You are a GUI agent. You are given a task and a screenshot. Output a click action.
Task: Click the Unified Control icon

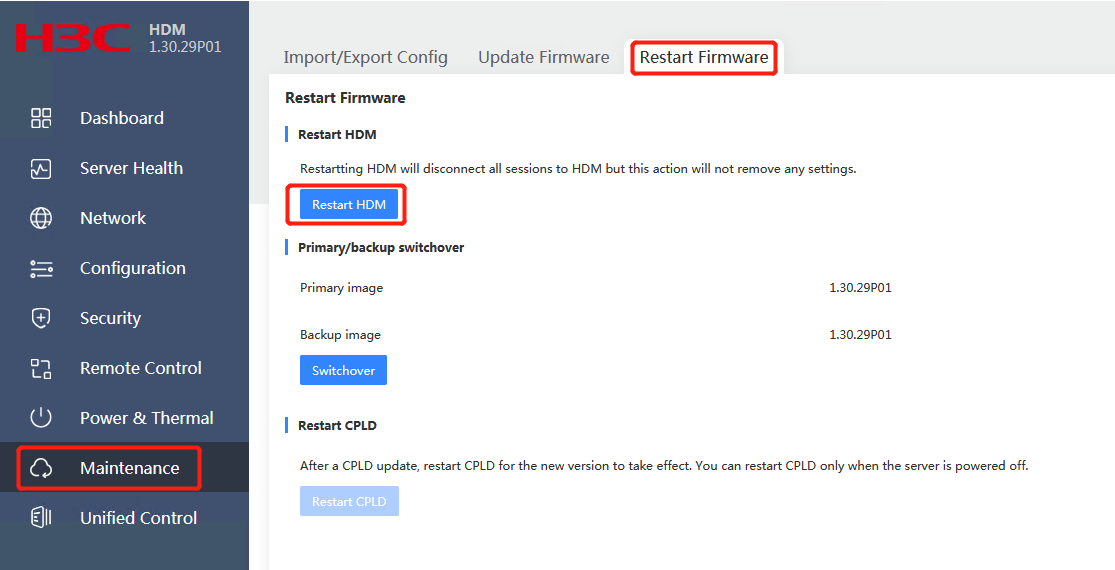click(41, 518)
